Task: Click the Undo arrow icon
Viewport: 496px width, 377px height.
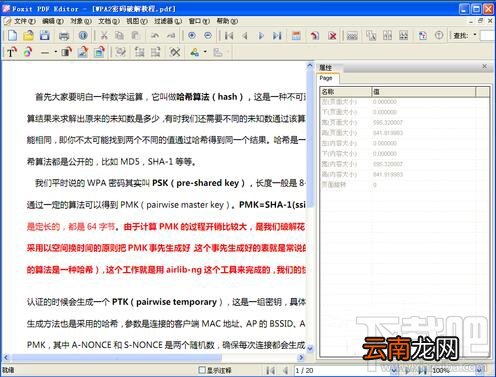Action: tap(155, 35)
